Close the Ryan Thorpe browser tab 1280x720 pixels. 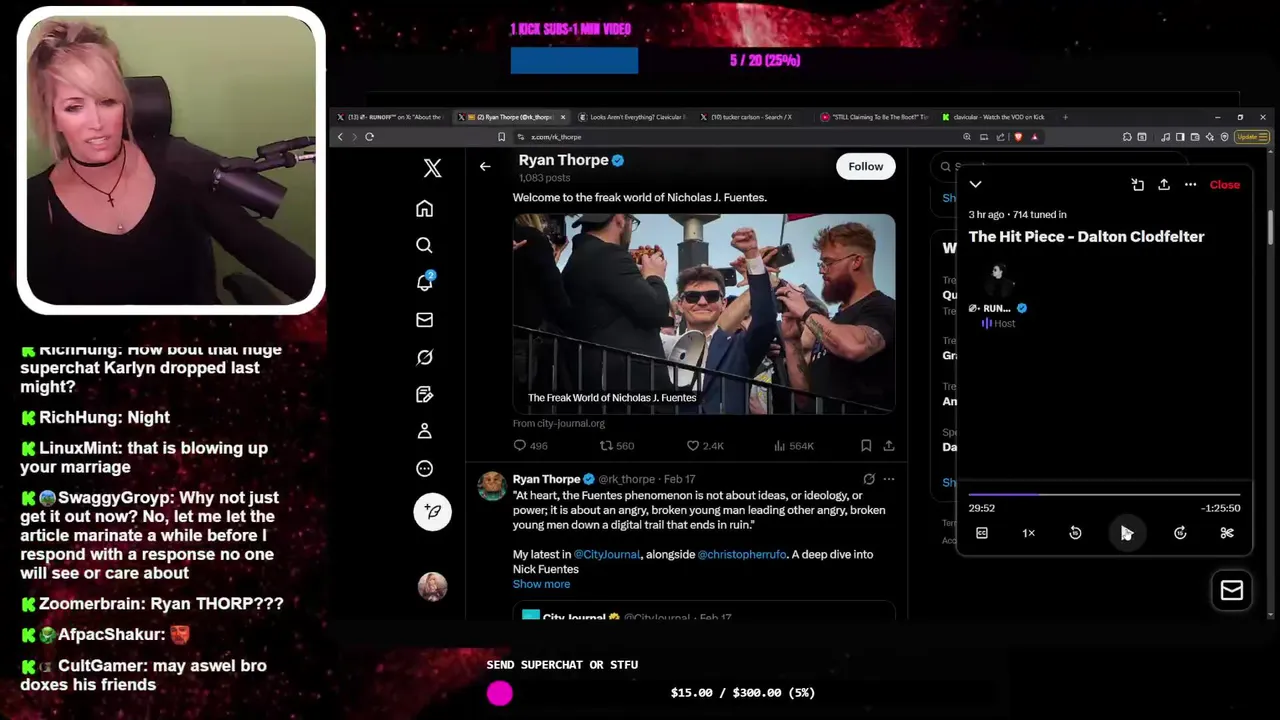[x=563, y=117]
